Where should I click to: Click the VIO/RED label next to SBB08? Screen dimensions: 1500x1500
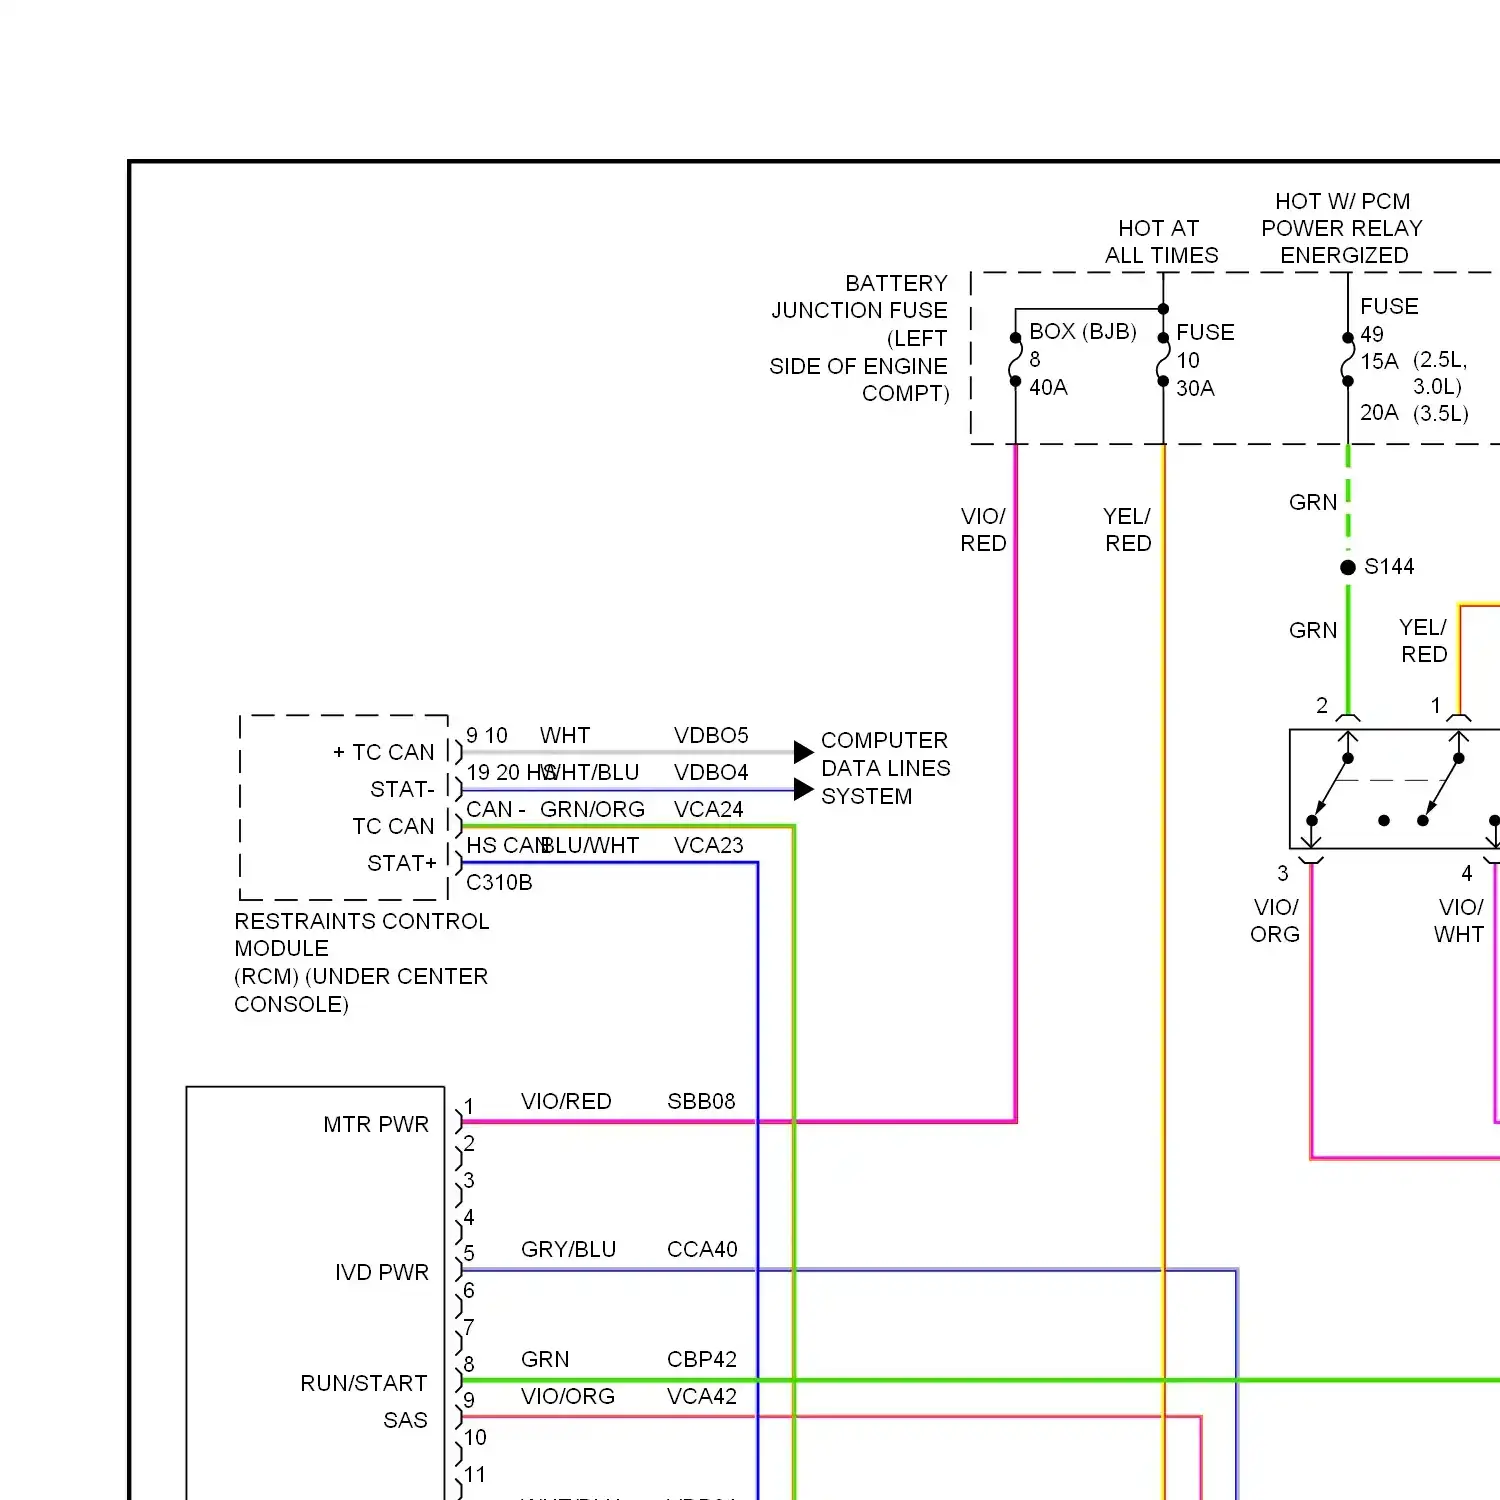(566, 1101)
